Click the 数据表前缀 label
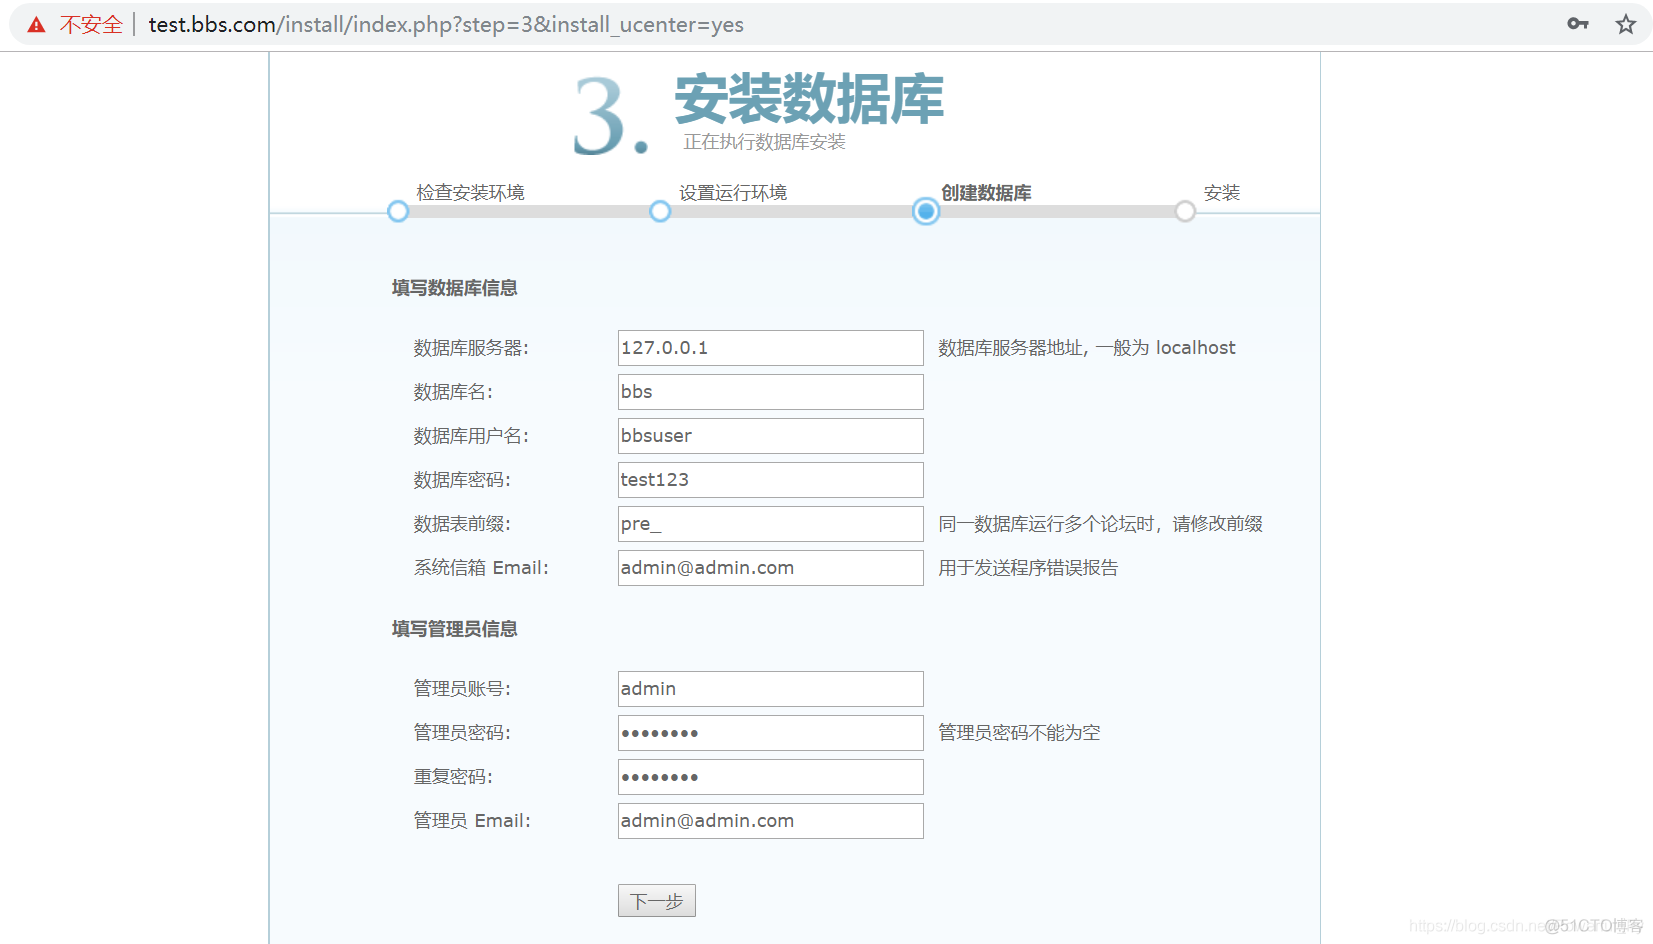 click(x=462, y=524)
